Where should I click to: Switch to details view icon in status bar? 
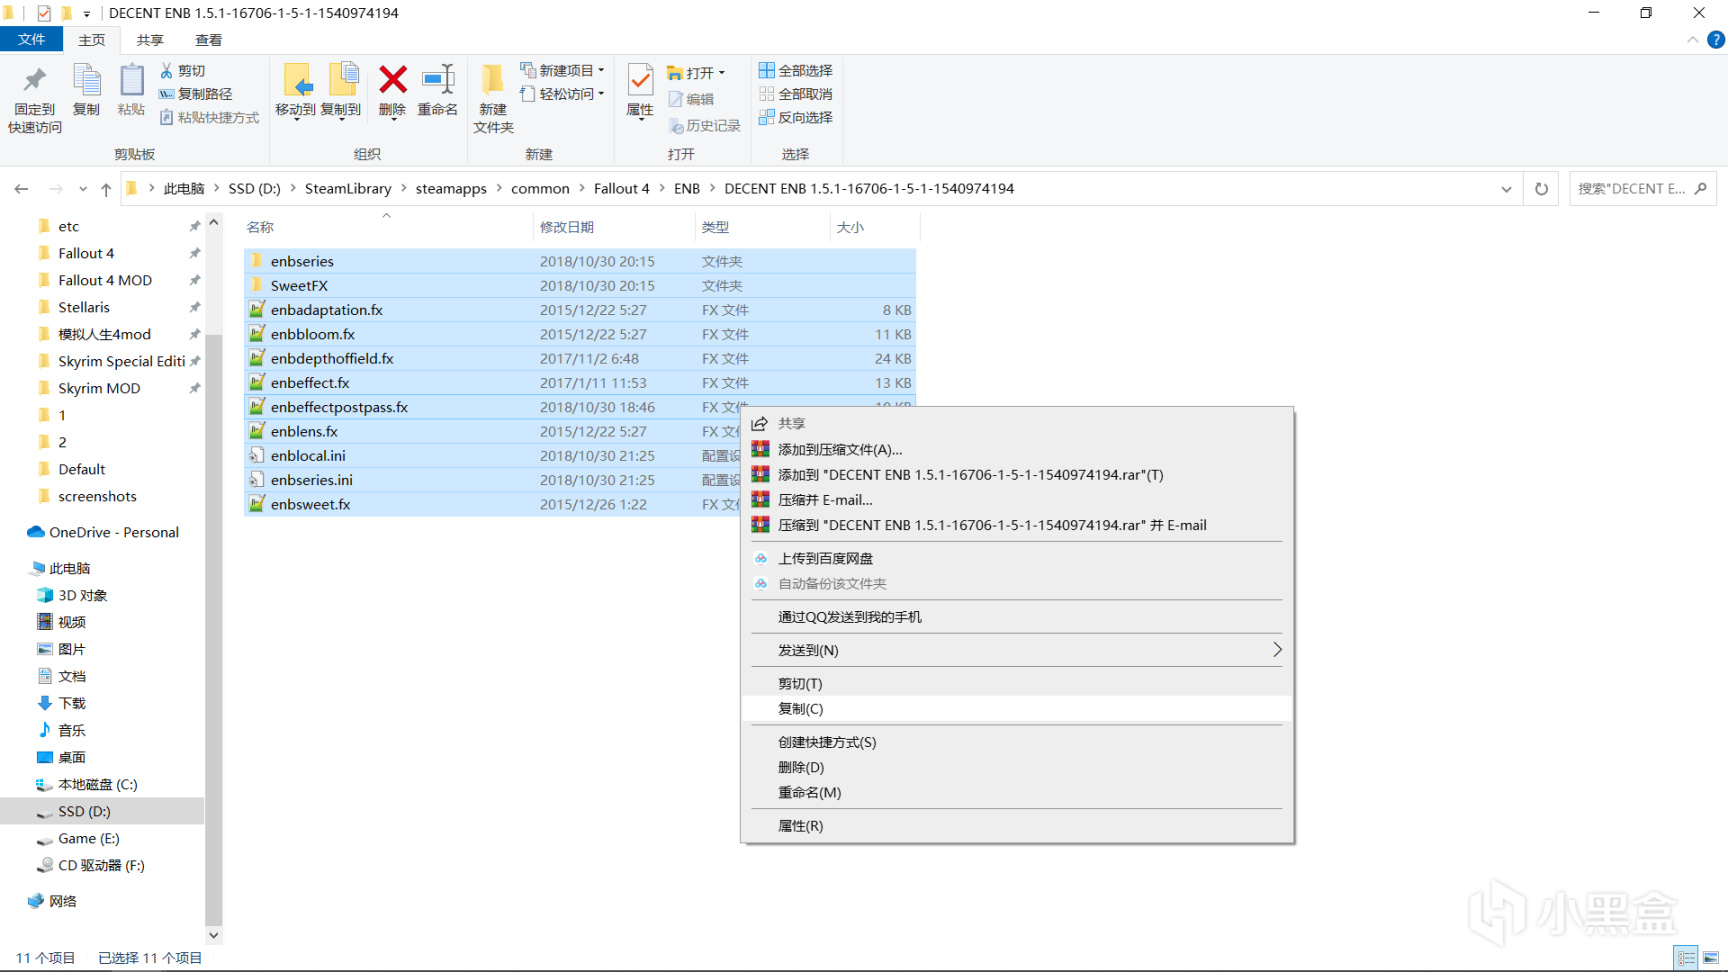[x=1686, y=958]
